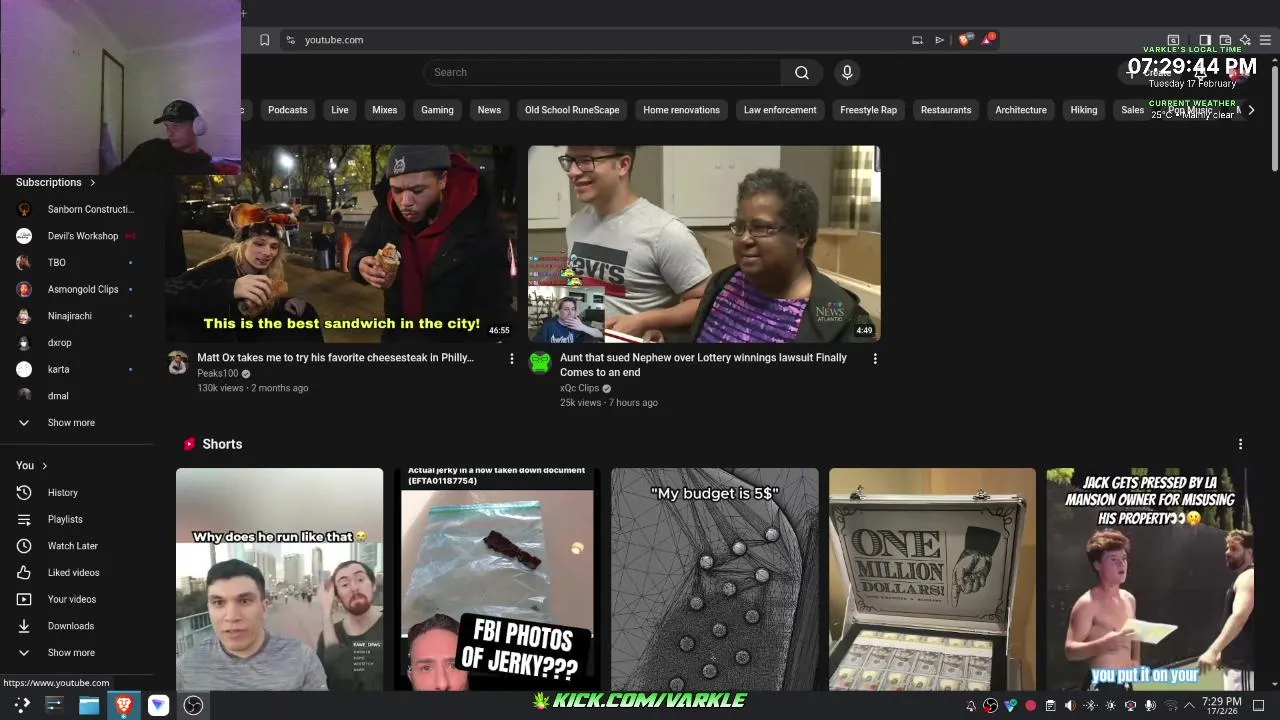The width and height of the screenshot is (1280, 720).
Task: Click the microphone tray icon
Action: [x=1150, y=706]
